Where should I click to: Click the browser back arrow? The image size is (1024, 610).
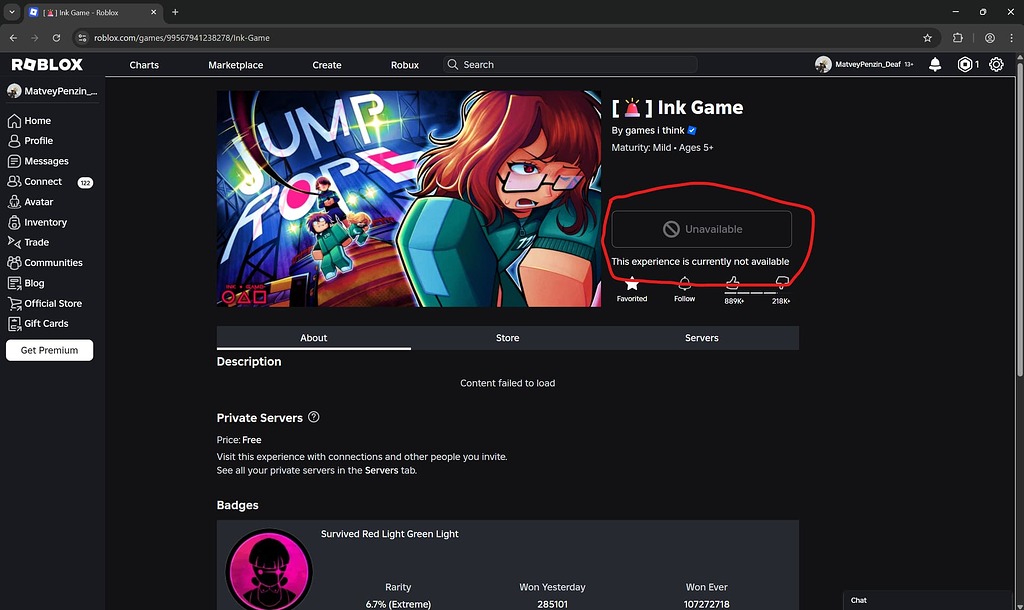click(13, 38)
